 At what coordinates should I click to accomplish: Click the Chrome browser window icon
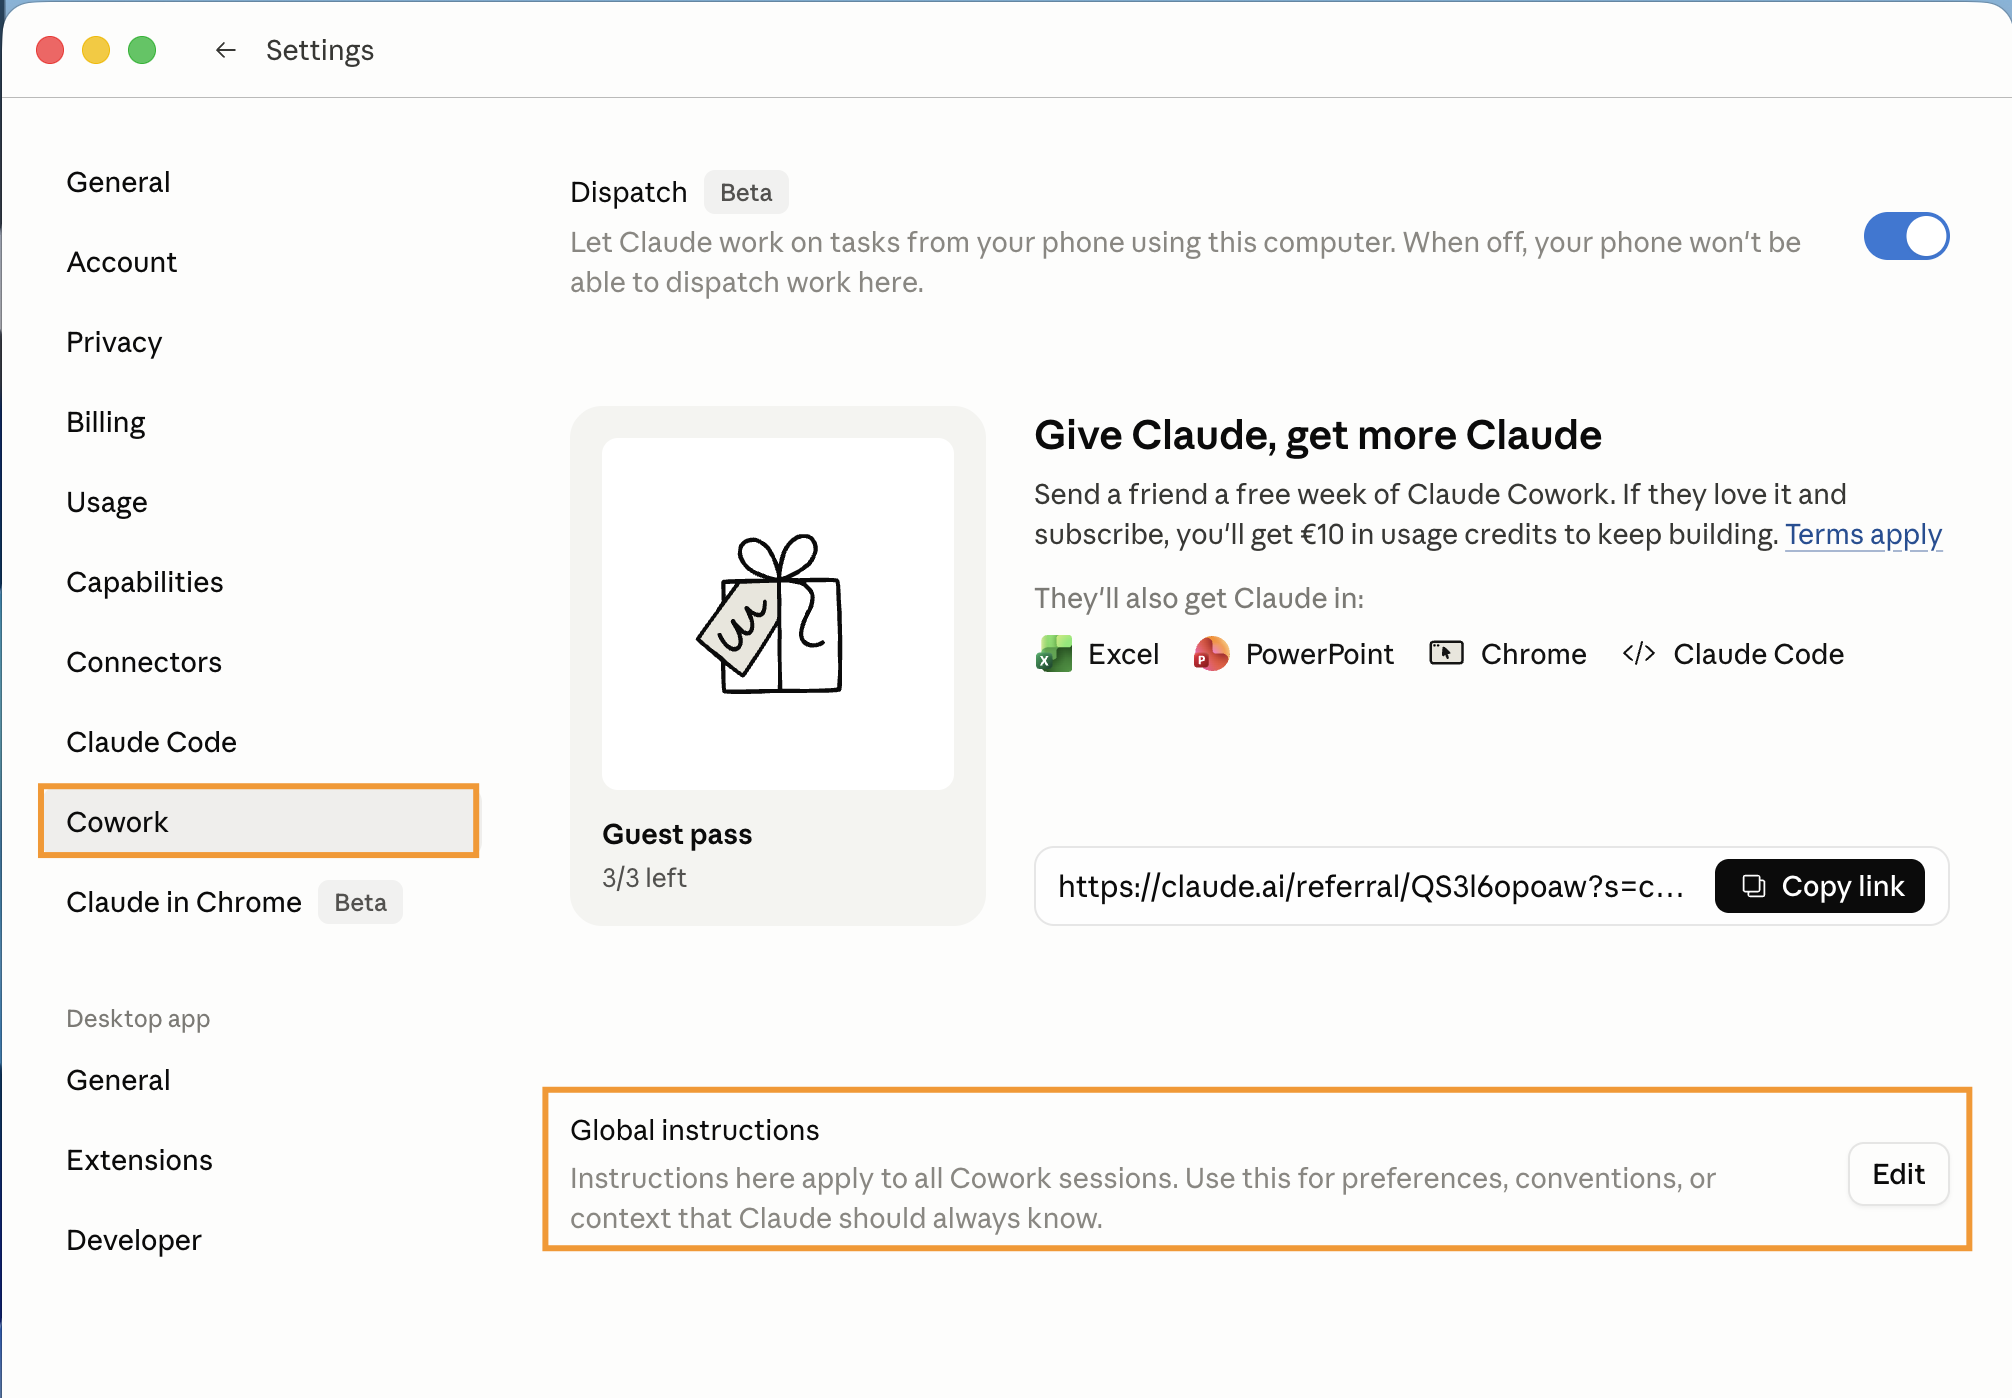[x=1446, y=654]
